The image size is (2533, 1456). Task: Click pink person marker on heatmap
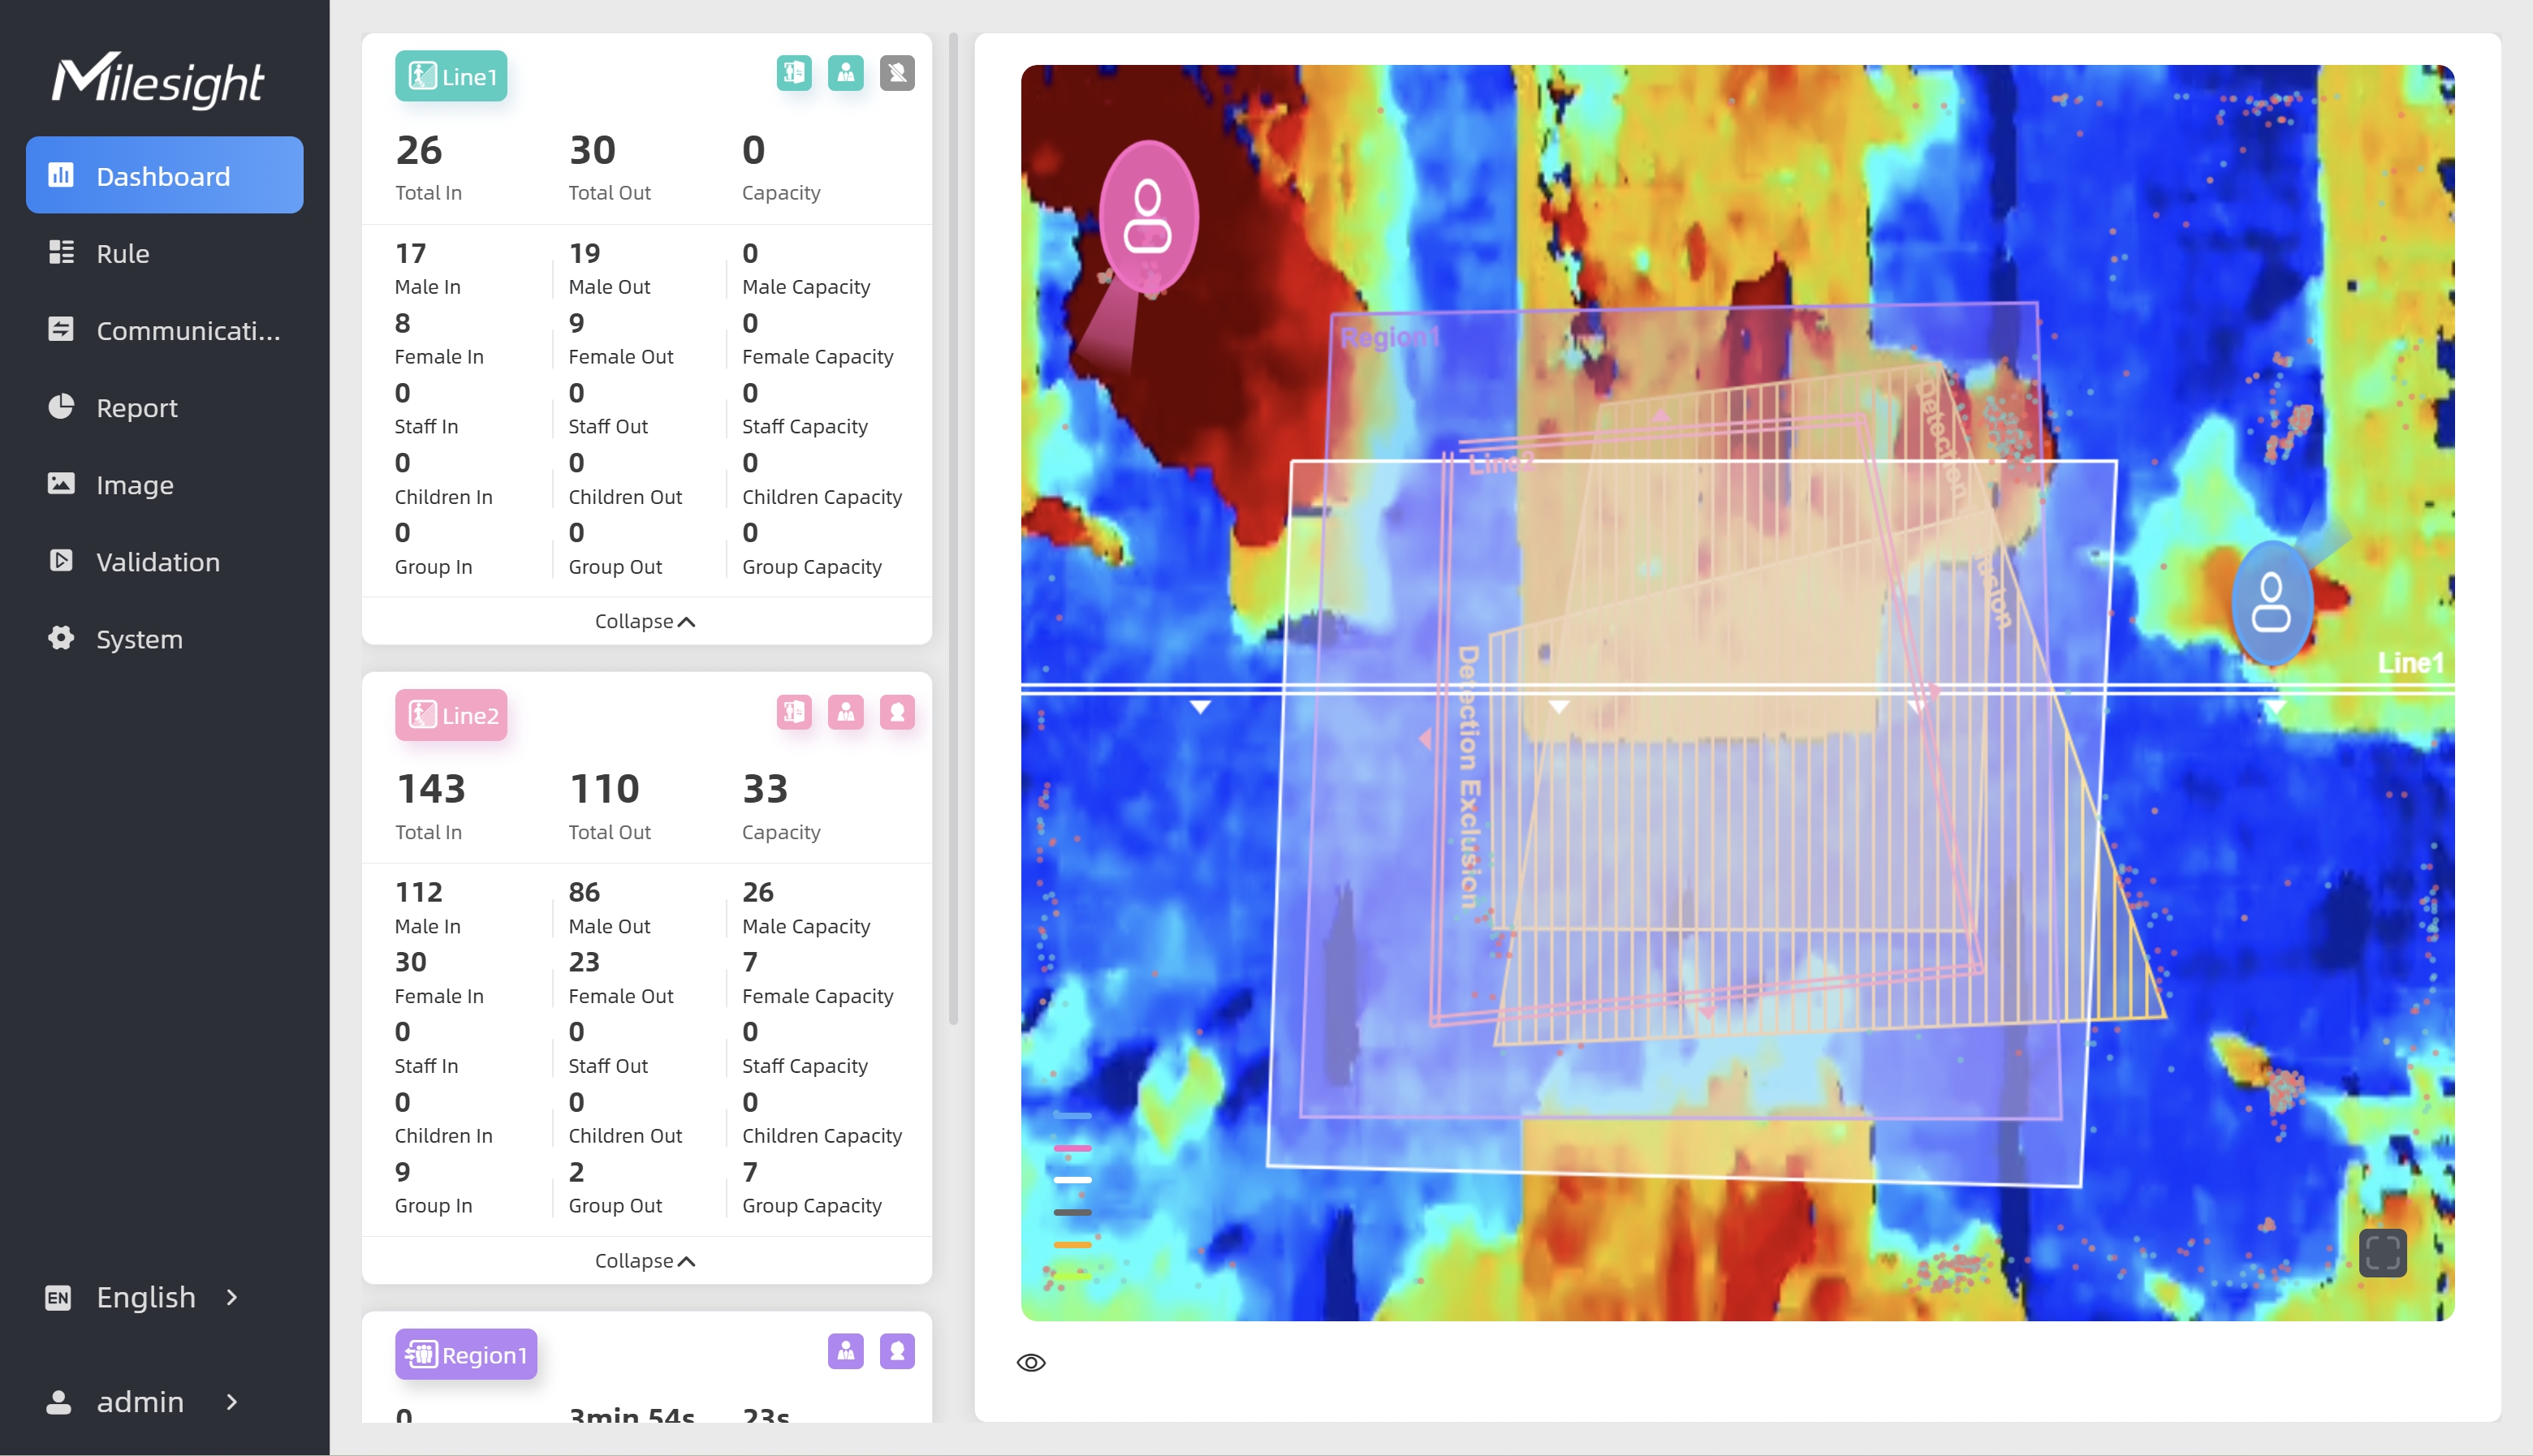(1148, 216)
